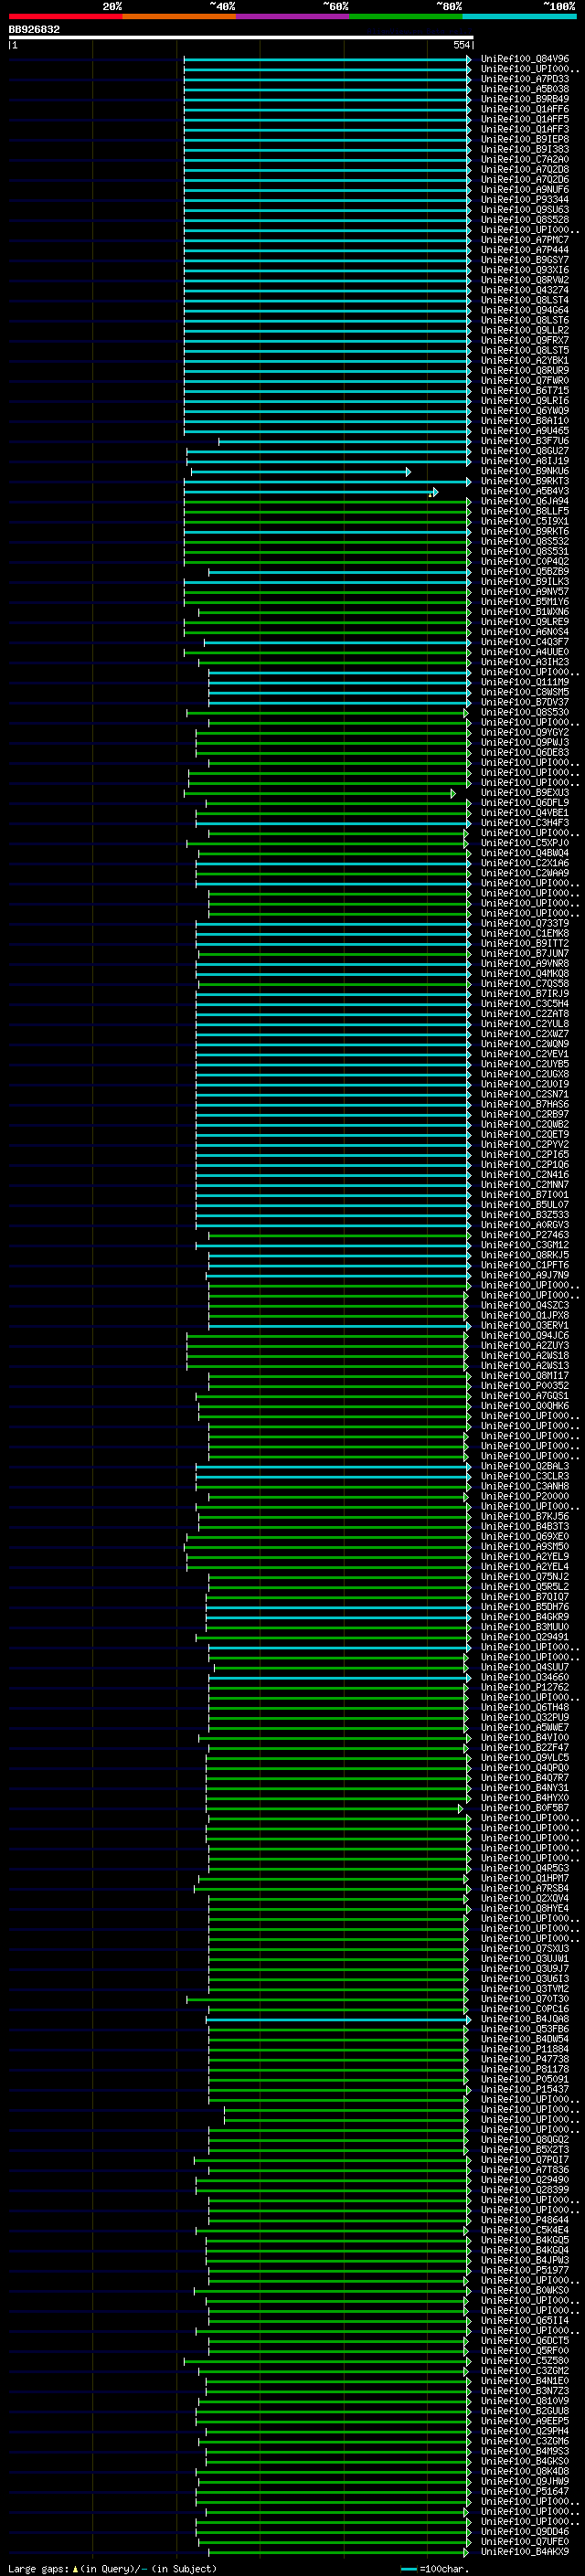Select the UniRef100_P51647 label

(525, 2491)
